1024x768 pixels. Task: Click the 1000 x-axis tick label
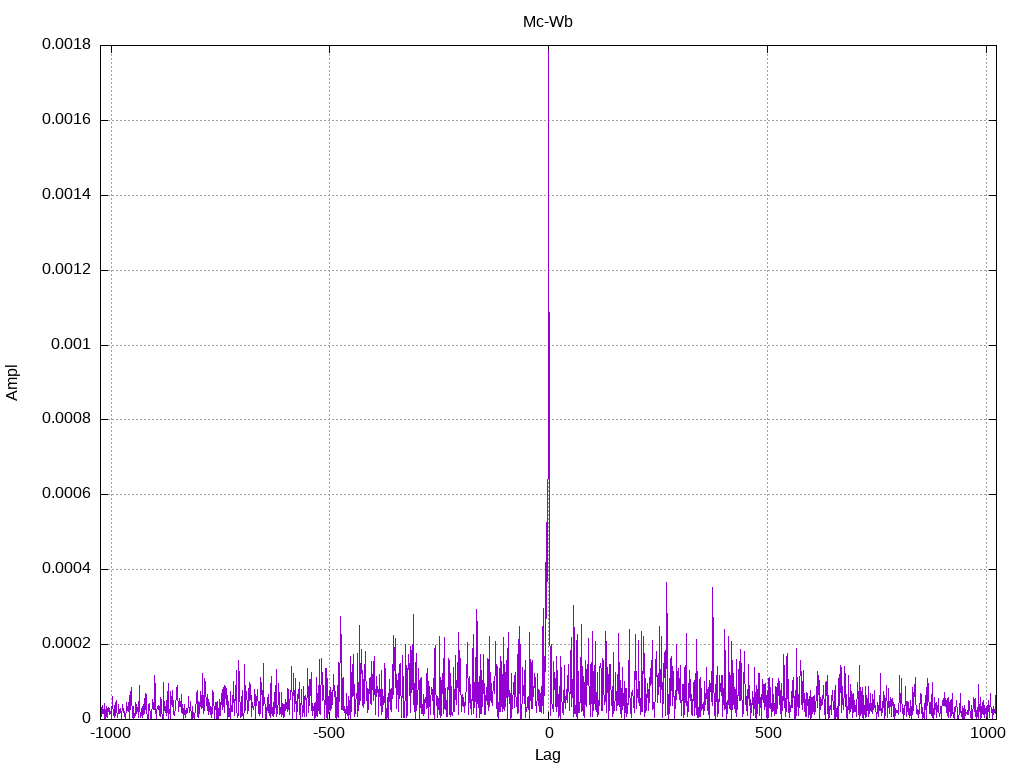pyautogui.click(x=986, y=733)
